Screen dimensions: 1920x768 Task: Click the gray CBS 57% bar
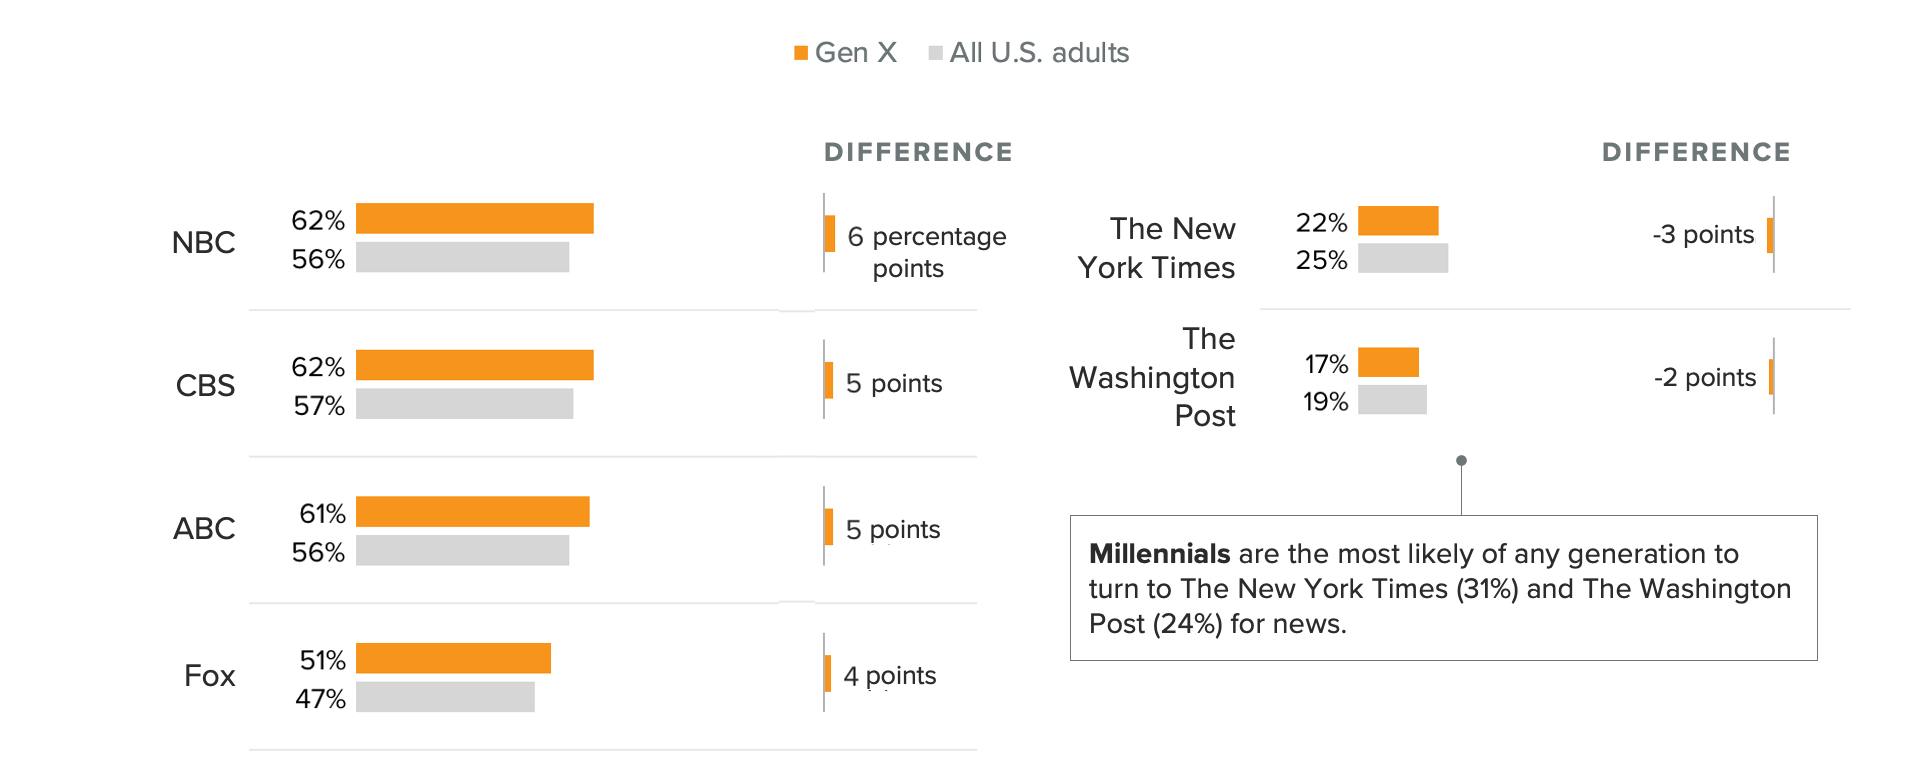tap(465, 403)
